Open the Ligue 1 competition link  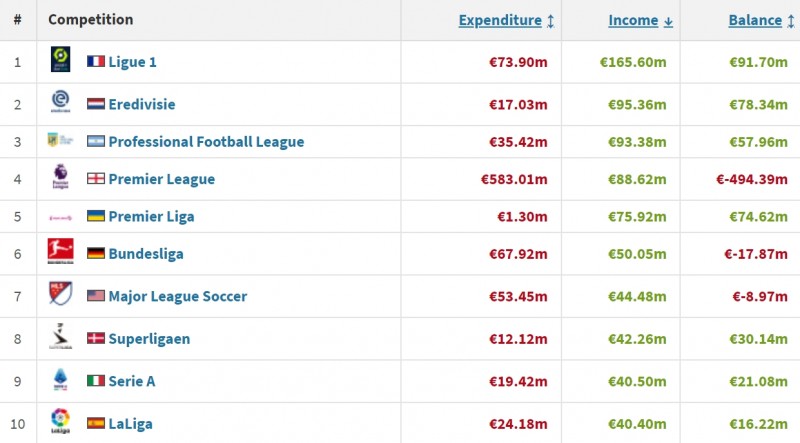pos(132,62)
